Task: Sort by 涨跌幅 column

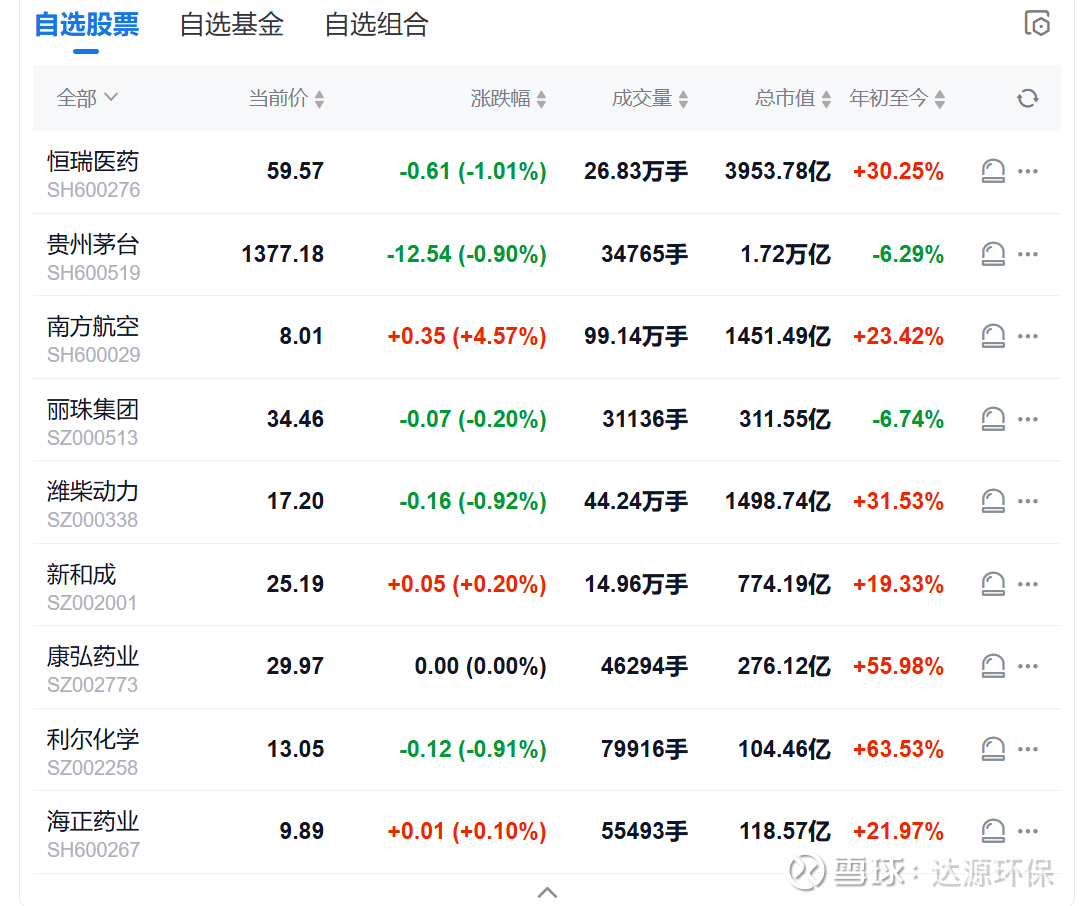Action: coord(508,98)
